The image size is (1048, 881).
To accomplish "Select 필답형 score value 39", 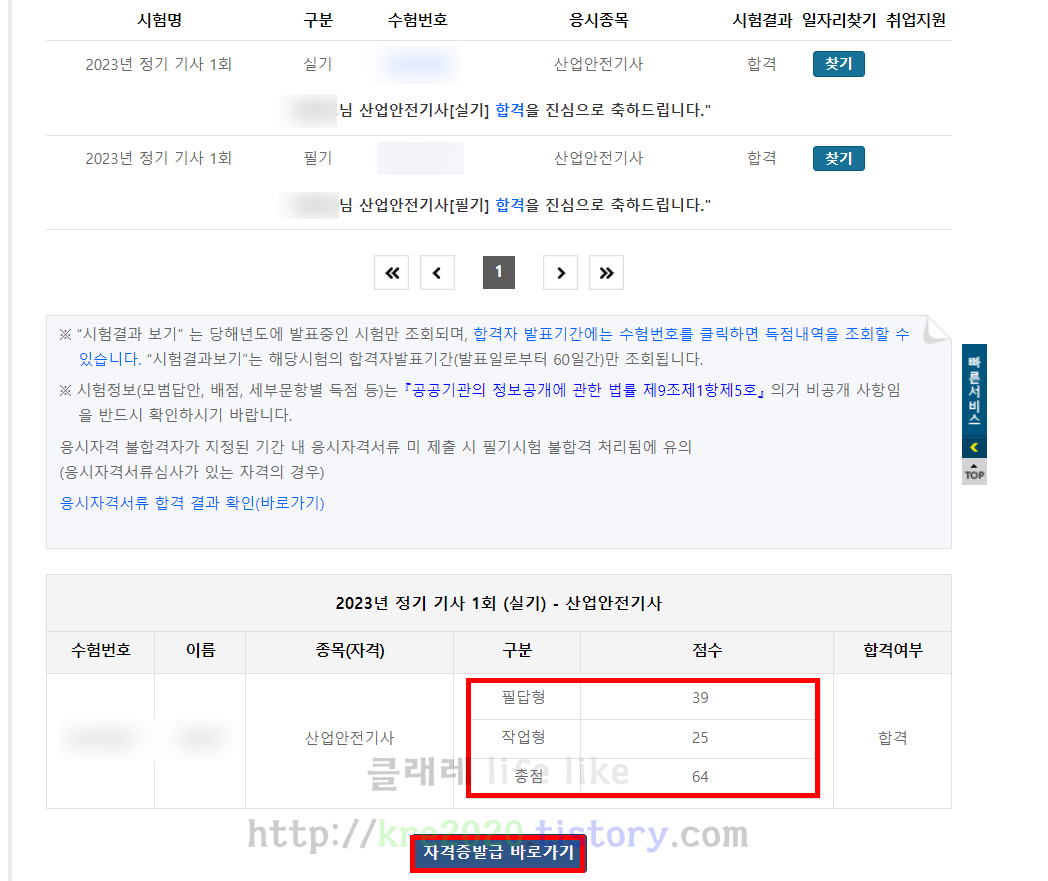I will click(700, 698).
